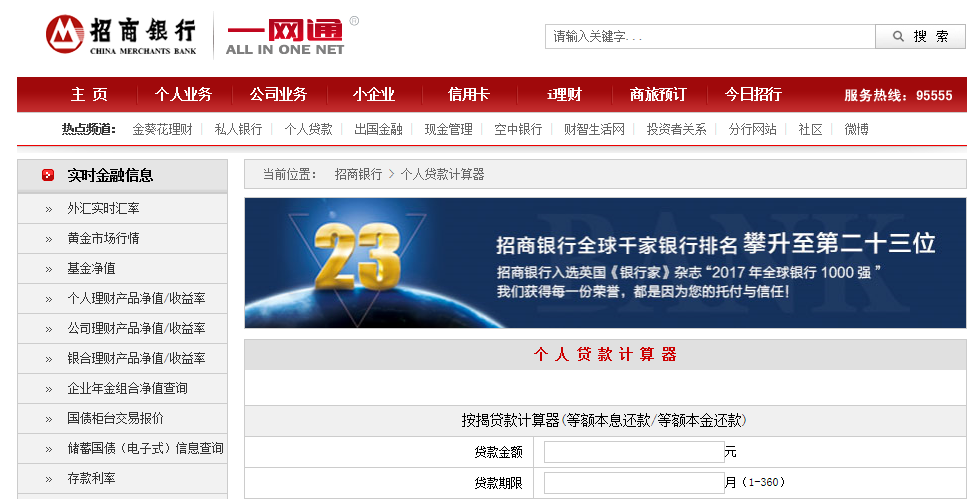Click the 23rd ranking banner image
969x499 pixels.
605,263
